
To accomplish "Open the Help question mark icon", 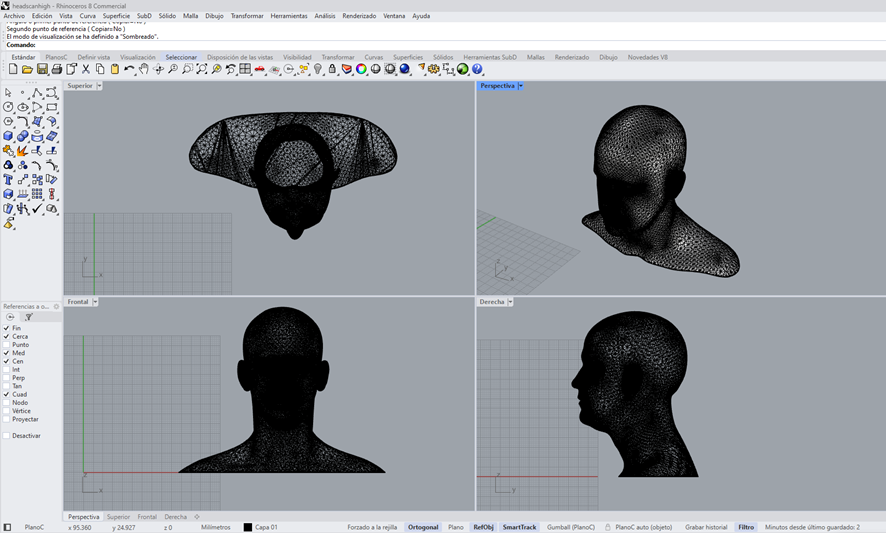I will point(477,70).
